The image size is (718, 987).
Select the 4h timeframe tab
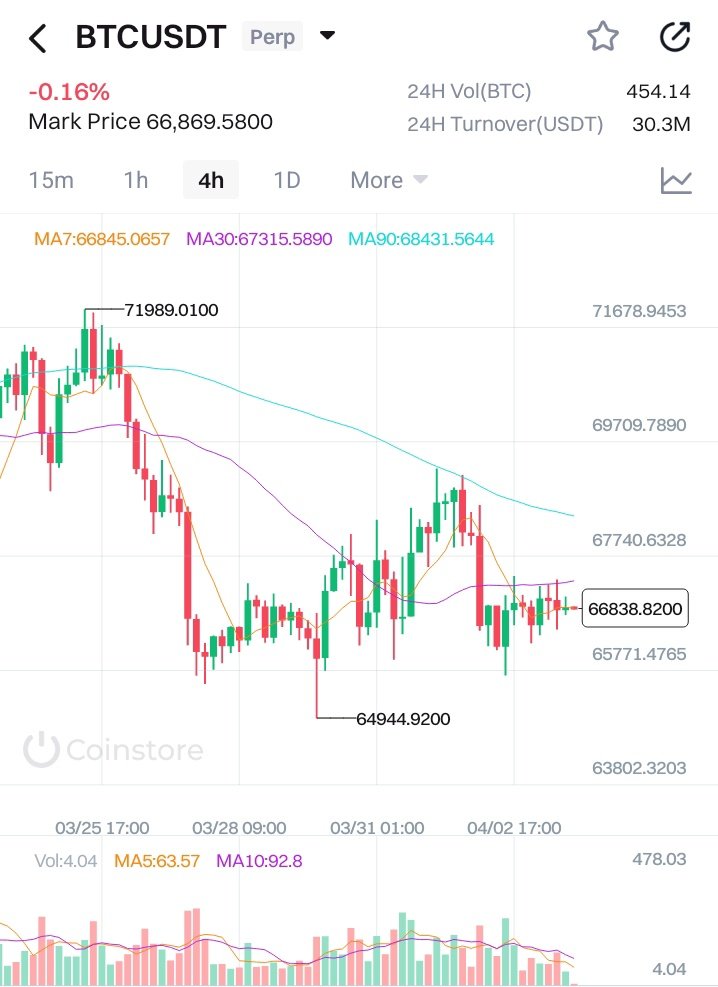coord(211,181)
